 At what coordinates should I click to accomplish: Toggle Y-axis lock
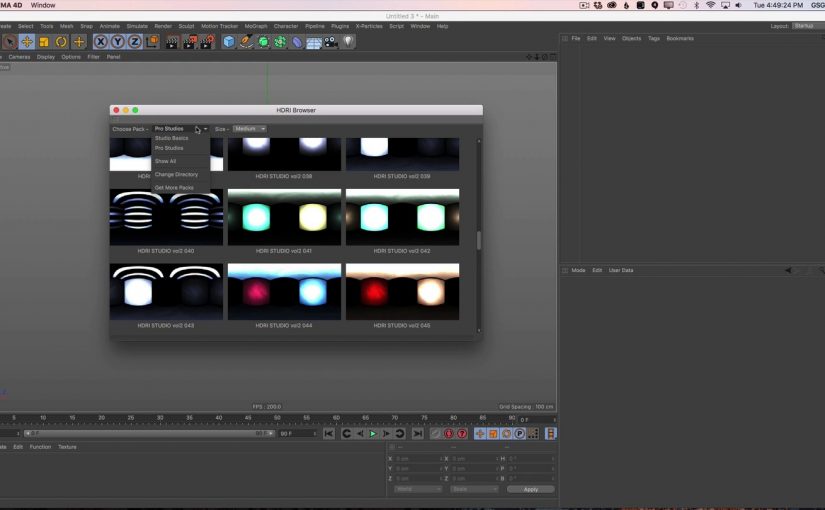click(118, 42)
